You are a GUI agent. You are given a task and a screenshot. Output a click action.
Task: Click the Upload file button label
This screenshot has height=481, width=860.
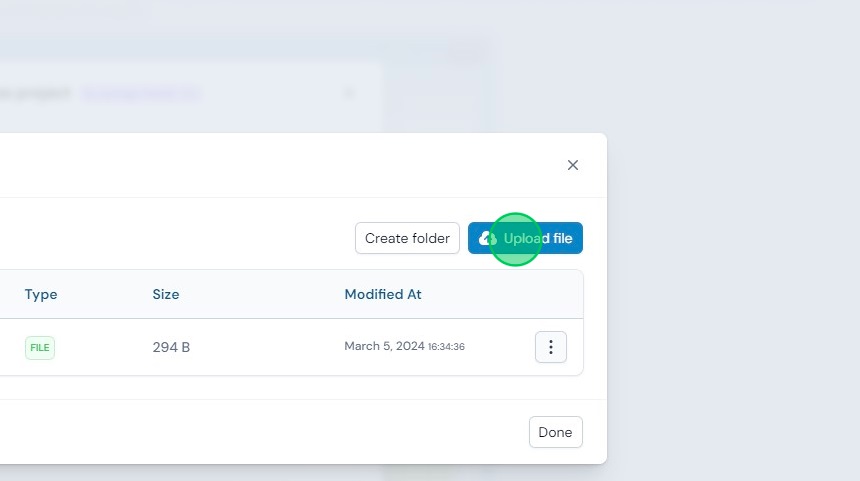(538, 238)
